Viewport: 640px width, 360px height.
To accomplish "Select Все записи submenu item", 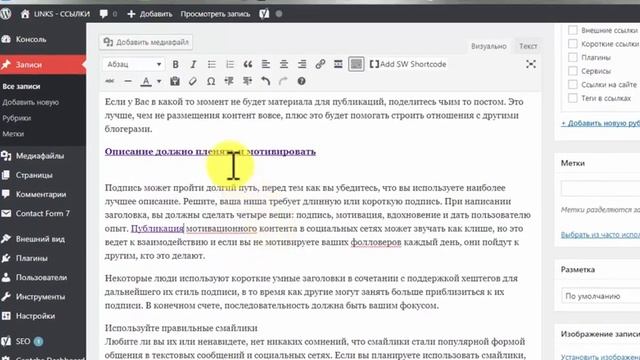I will coord(21,87).
